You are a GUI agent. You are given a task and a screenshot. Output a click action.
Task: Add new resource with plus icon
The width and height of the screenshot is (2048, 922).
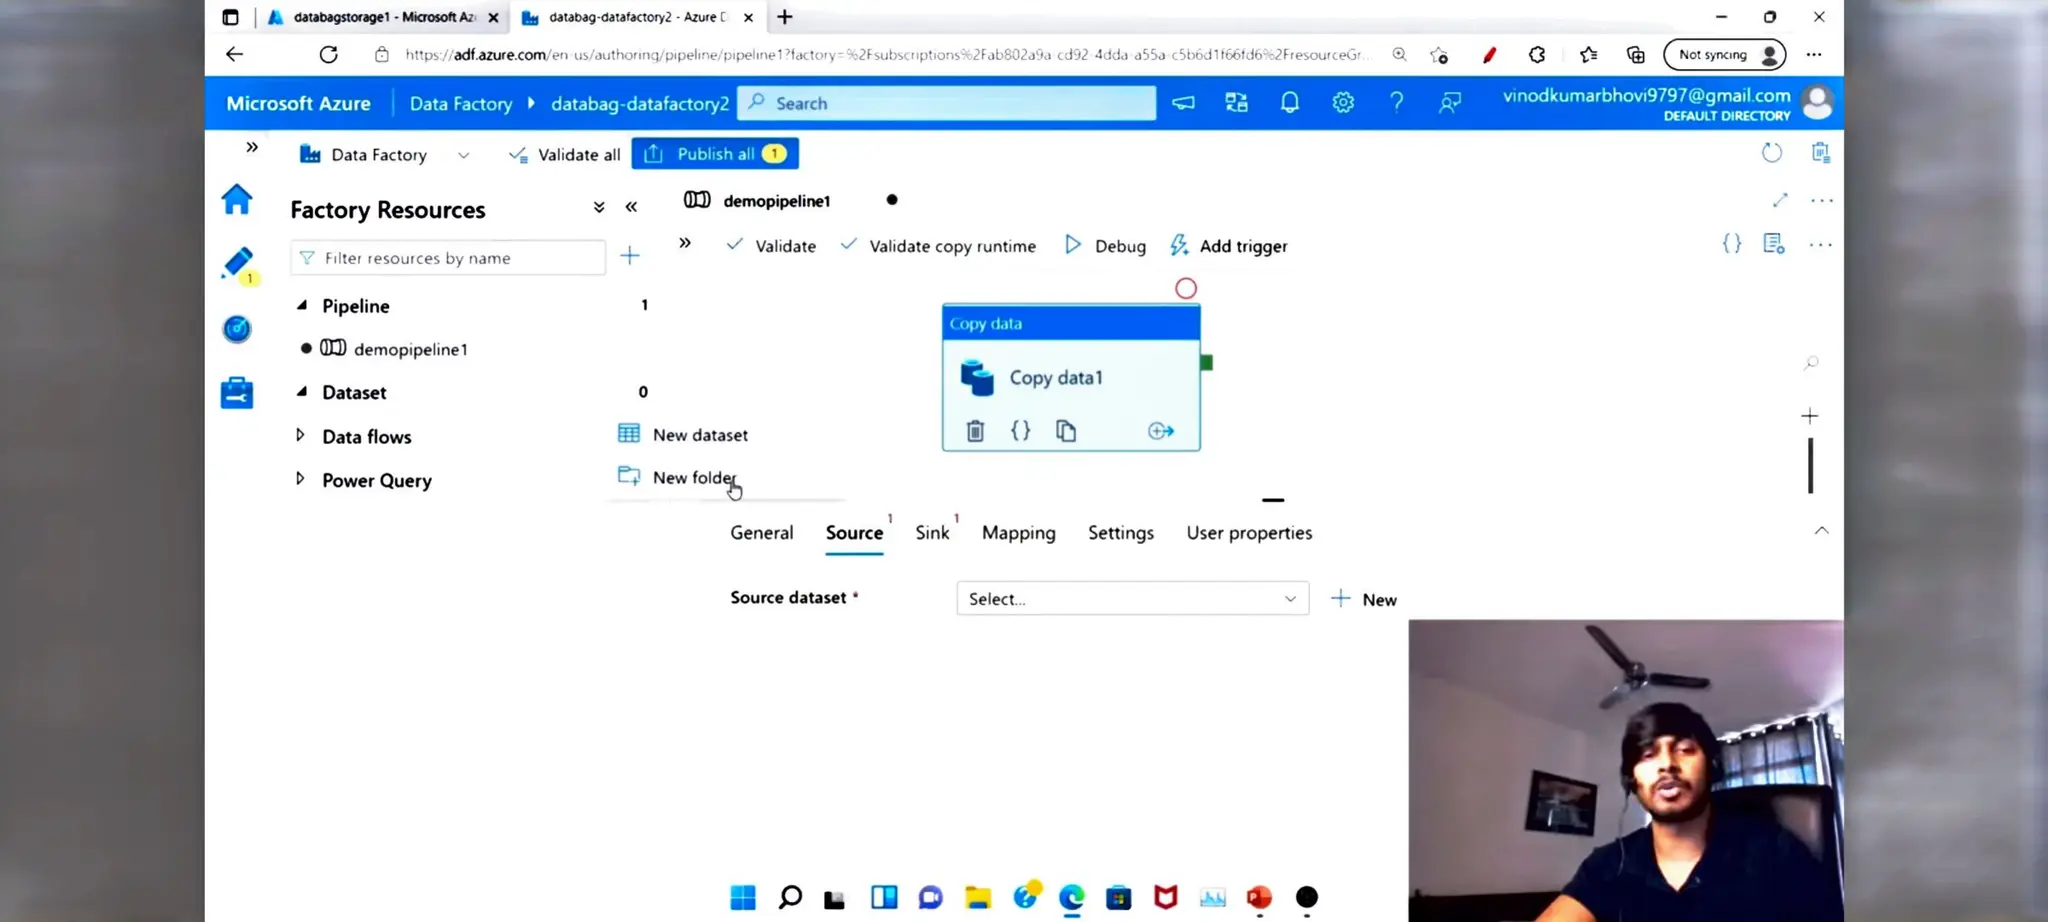pyautogui.click(x=630, y=256)
